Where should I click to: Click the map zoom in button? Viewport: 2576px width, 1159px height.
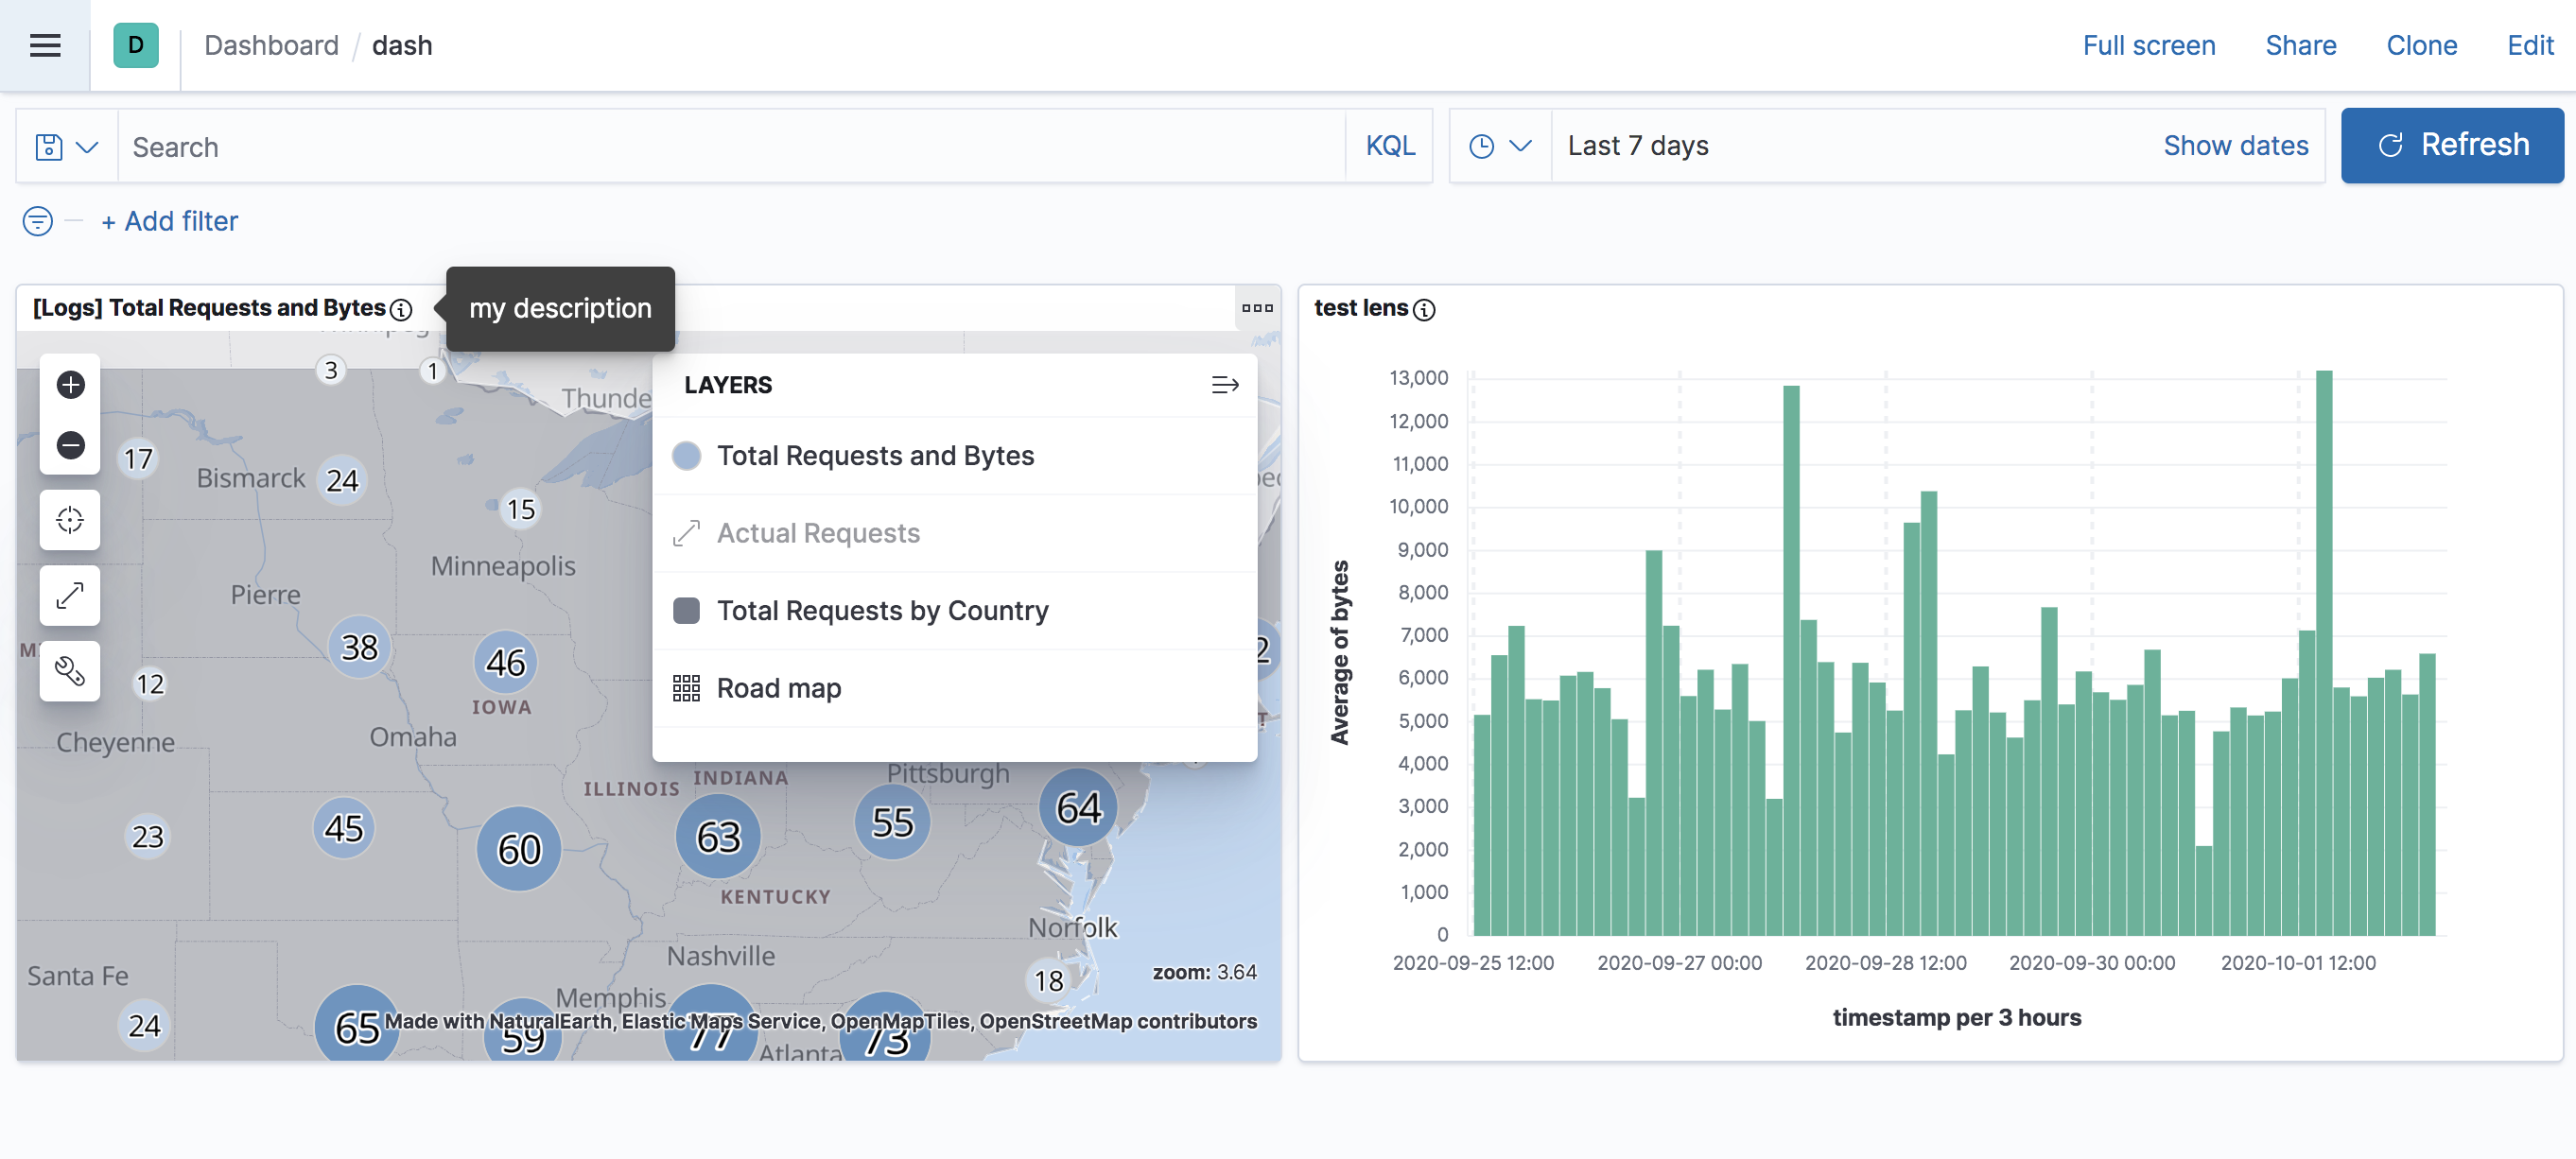(x=70, y=385)
